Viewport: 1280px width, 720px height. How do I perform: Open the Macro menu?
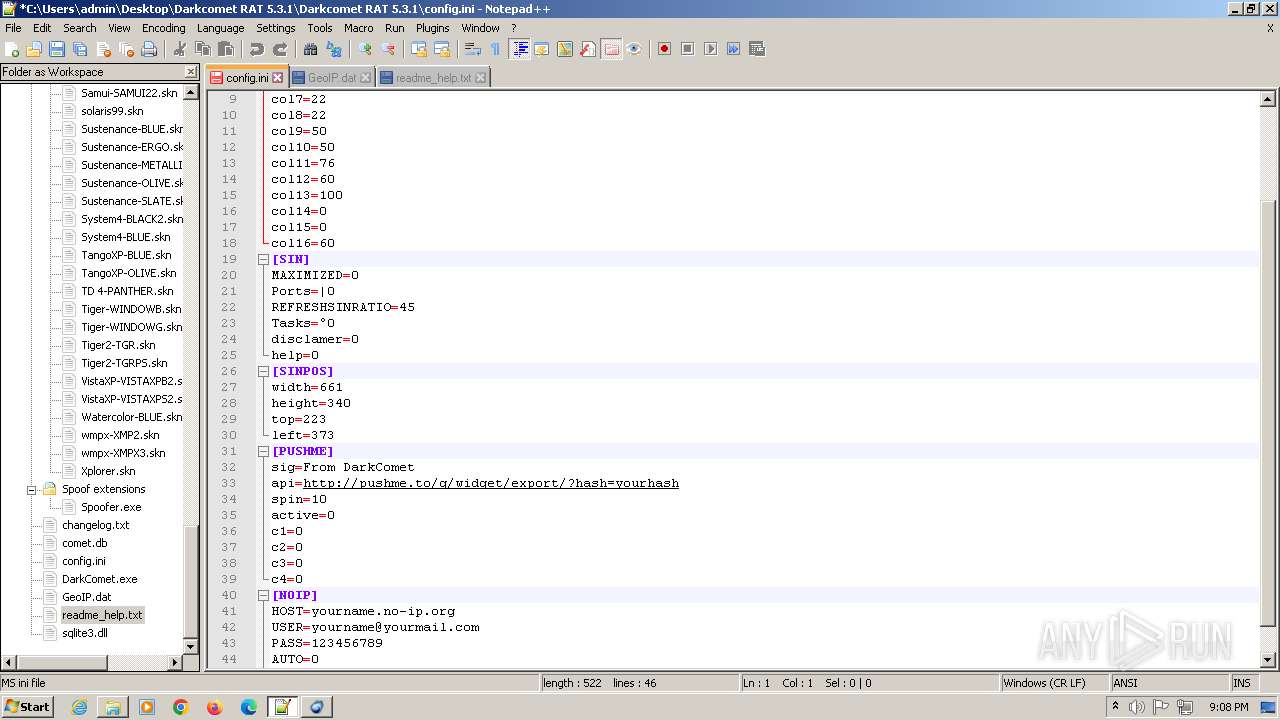(x=358, y=28)
